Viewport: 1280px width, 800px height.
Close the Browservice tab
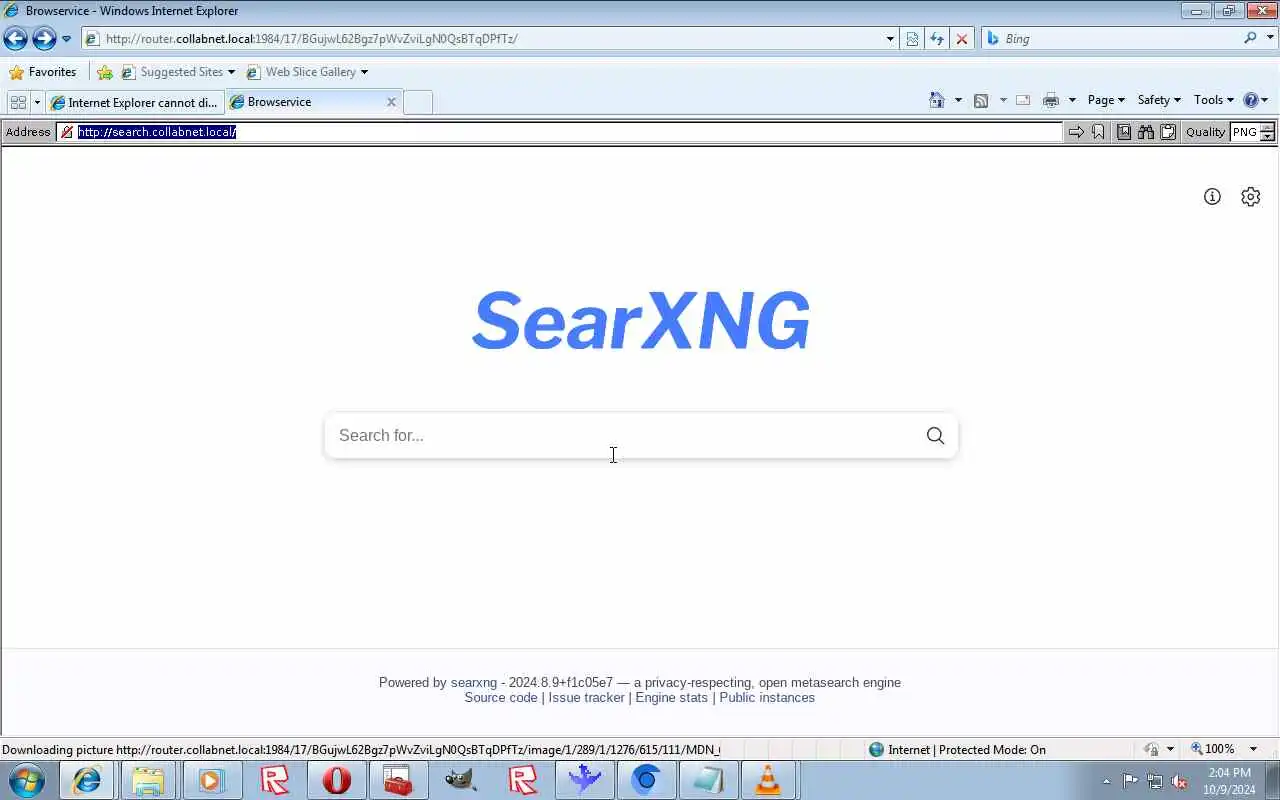(x=391, y=102)
